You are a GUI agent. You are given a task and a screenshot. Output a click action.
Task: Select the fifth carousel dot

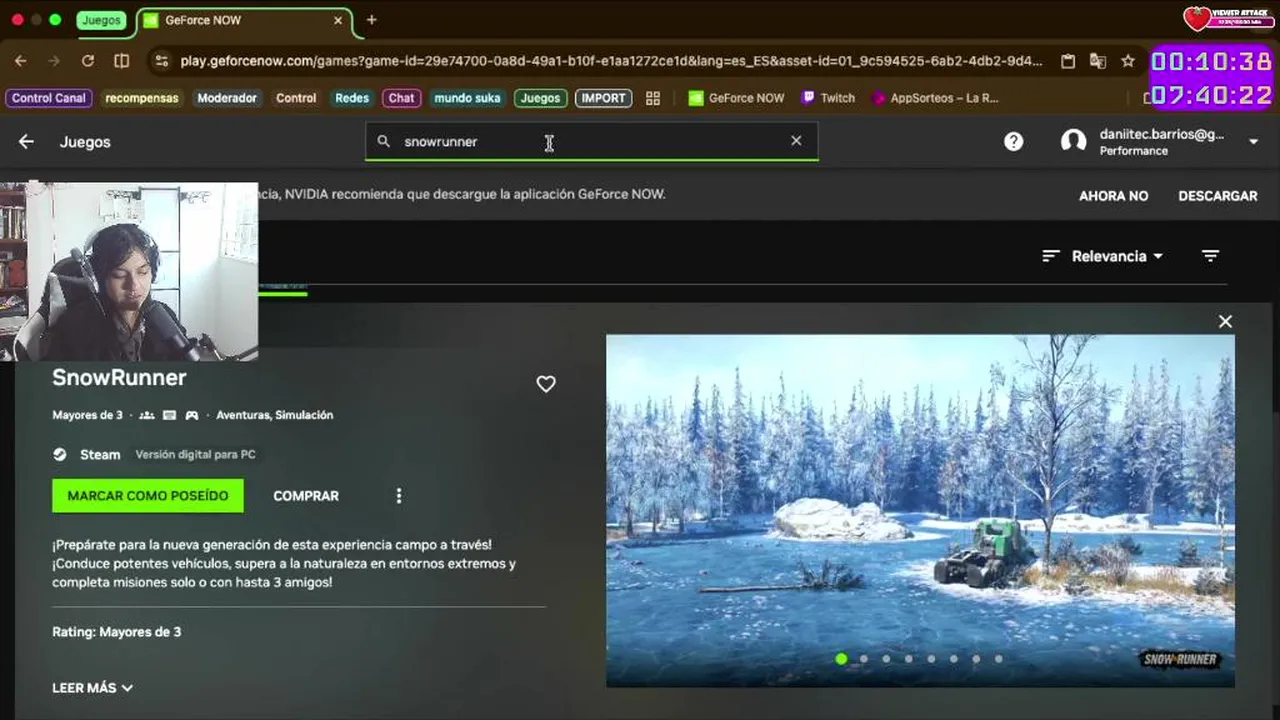click(x=931, y=659)
